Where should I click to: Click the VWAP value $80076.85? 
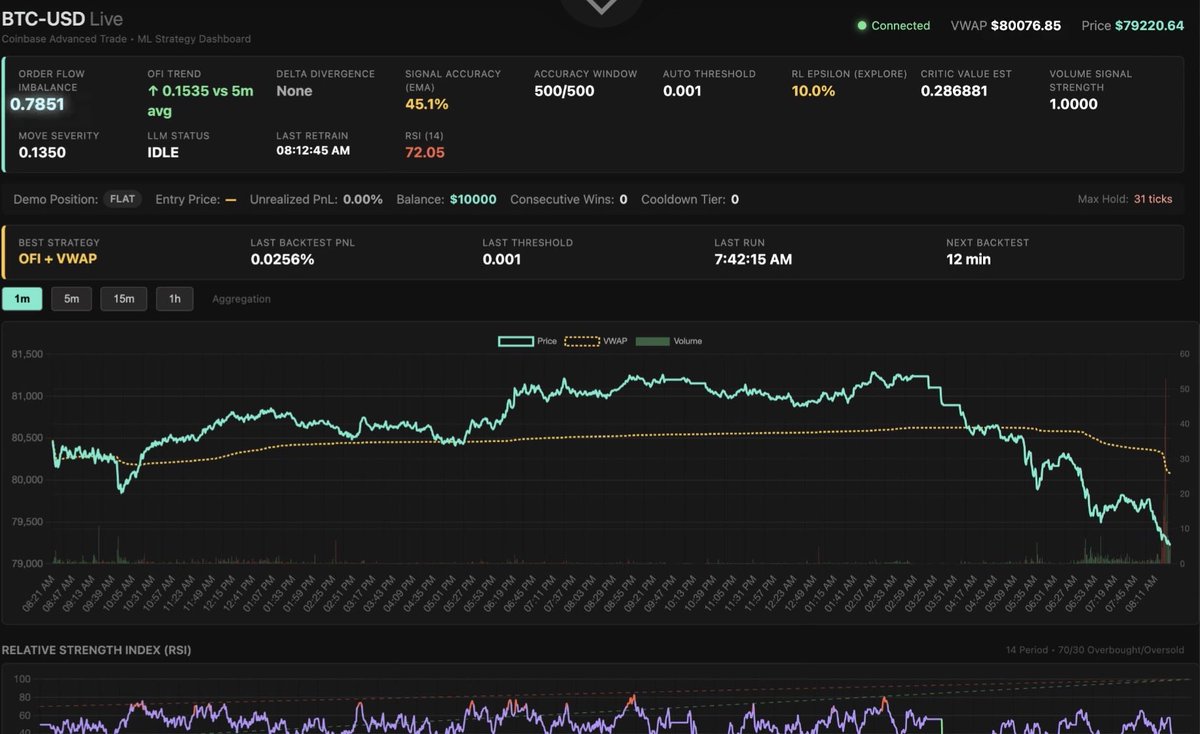[x=1026, y=26]
